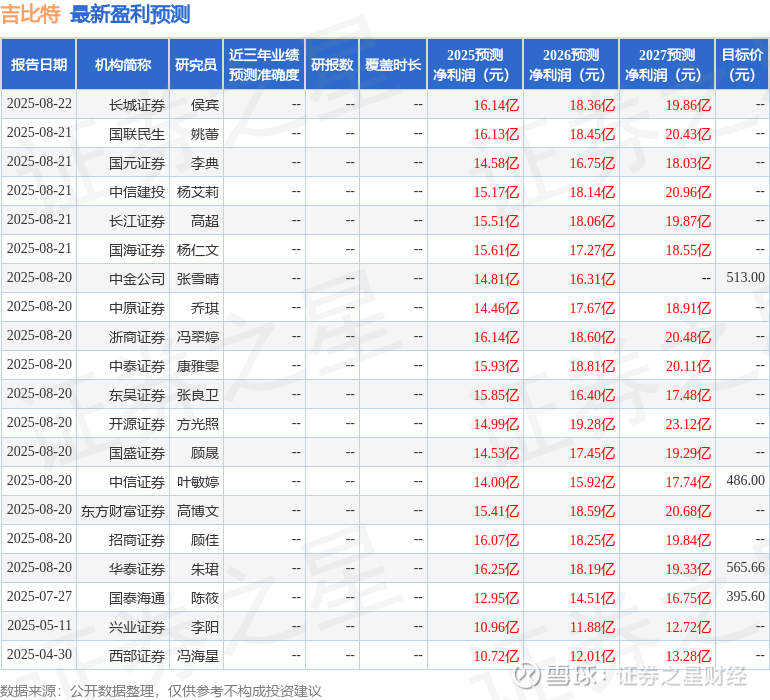Click researcher name 方光照

198,424
